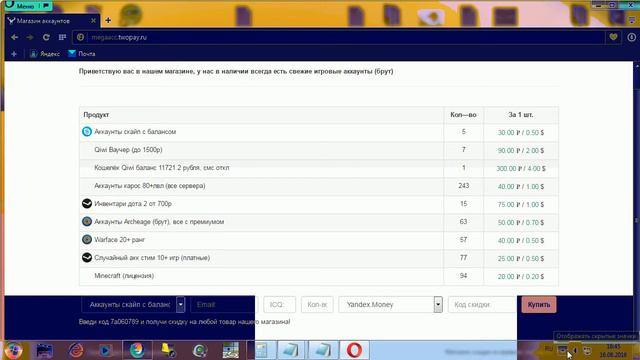Open Internet Explorer from taskbar
Viewport: 640px width, 360px height.
[x=76, y=350]
